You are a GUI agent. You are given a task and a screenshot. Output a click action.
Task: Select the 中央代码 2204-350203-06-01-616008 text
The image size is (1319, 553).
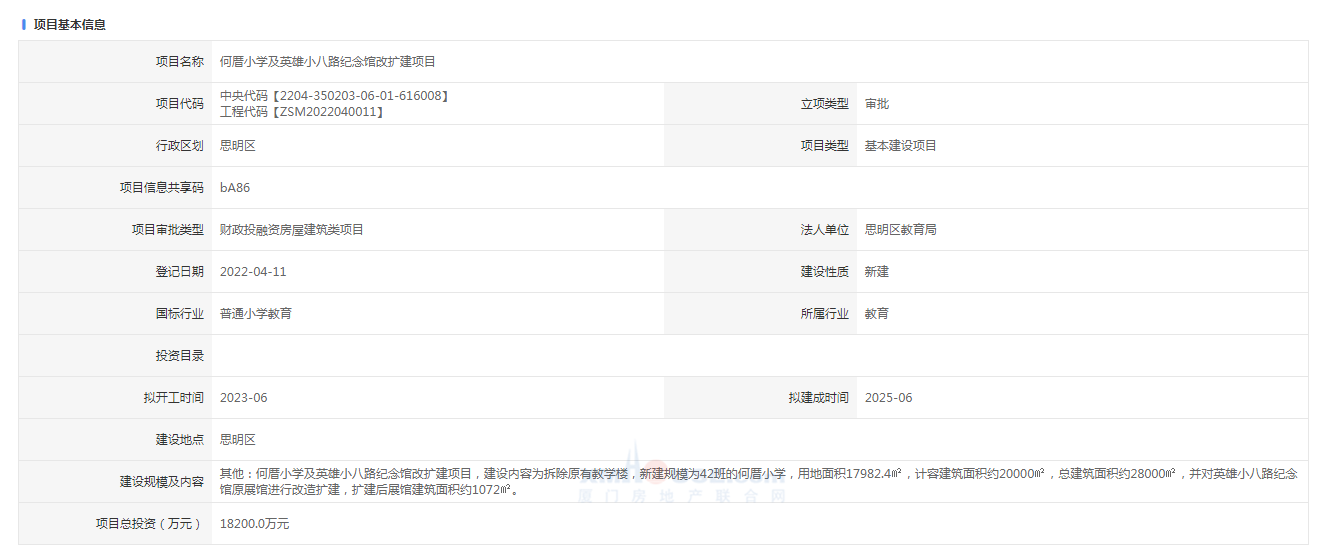point(334,96)
